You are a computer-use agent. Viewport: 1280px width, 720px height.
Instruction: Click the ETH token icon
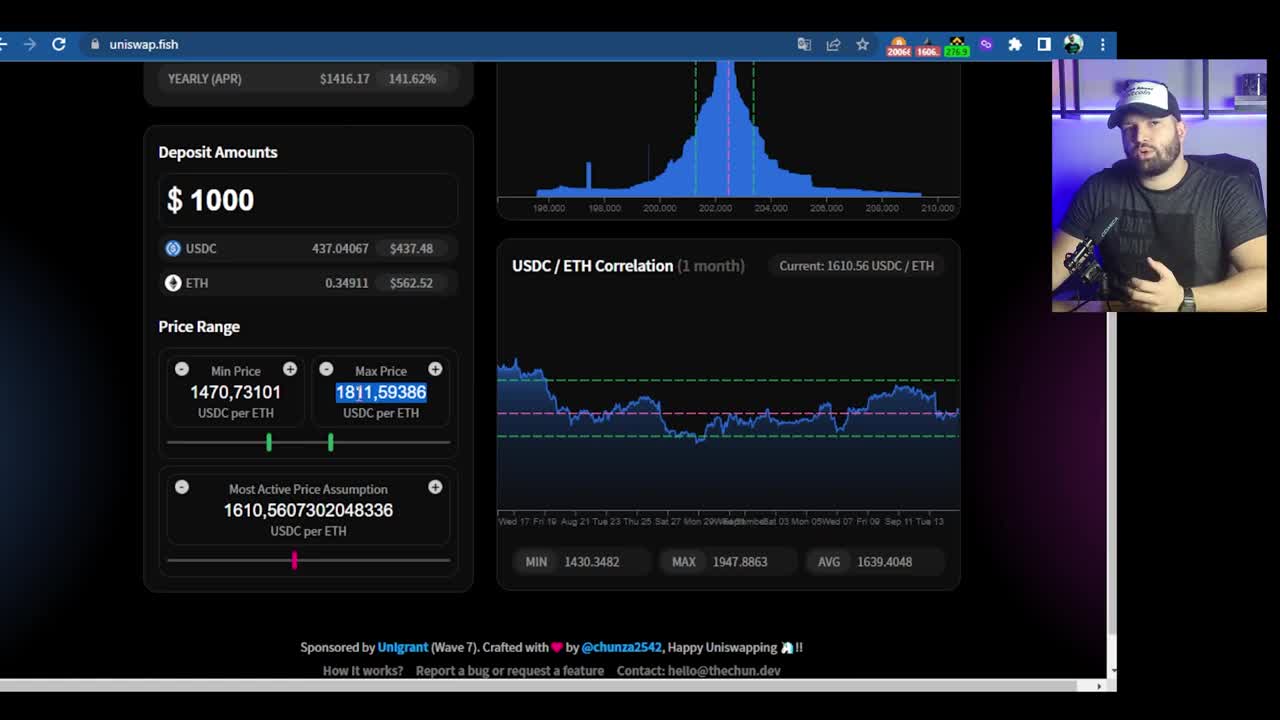(173, 283)
